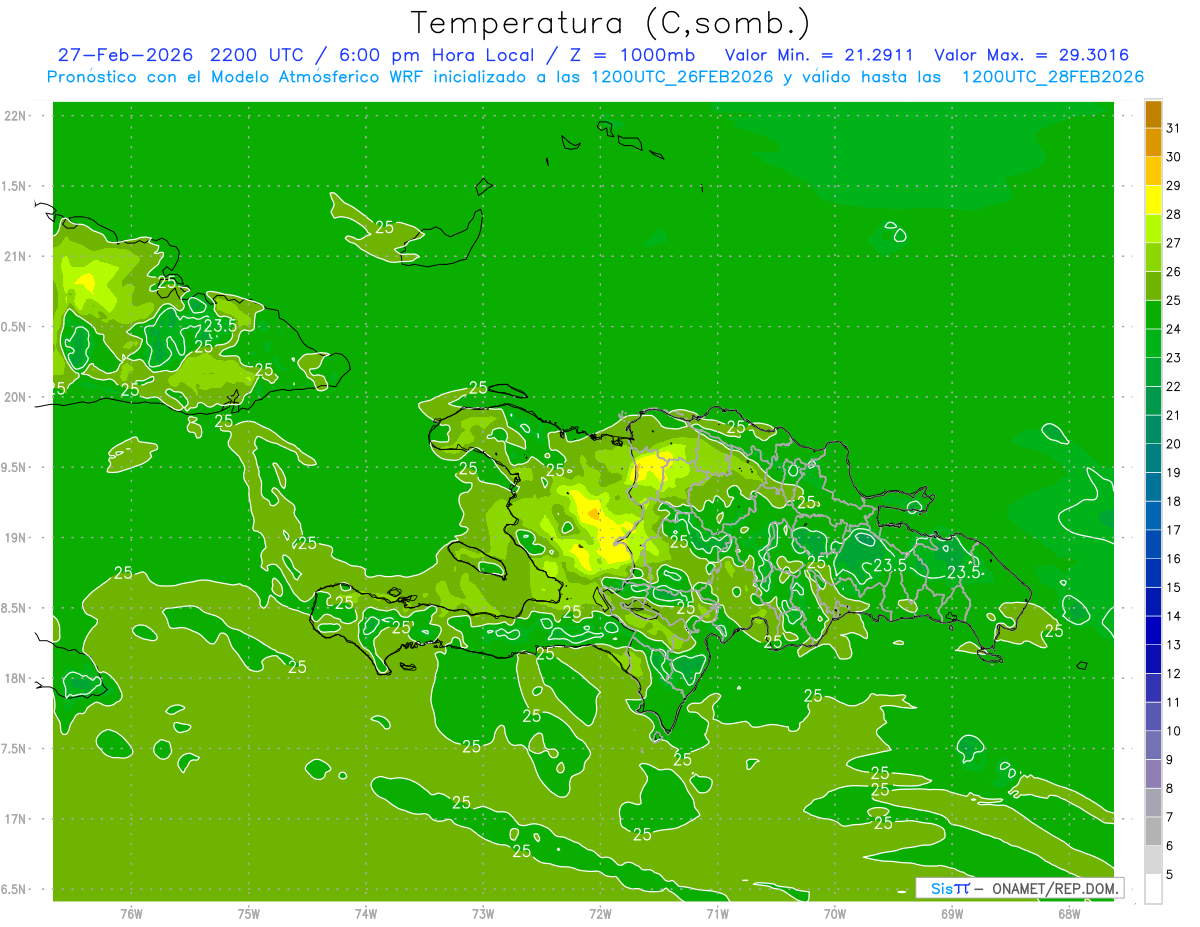Click the yellow colorbar swatch between 28 and 29
The image size is (1200, 927).
coord(1153,200)
